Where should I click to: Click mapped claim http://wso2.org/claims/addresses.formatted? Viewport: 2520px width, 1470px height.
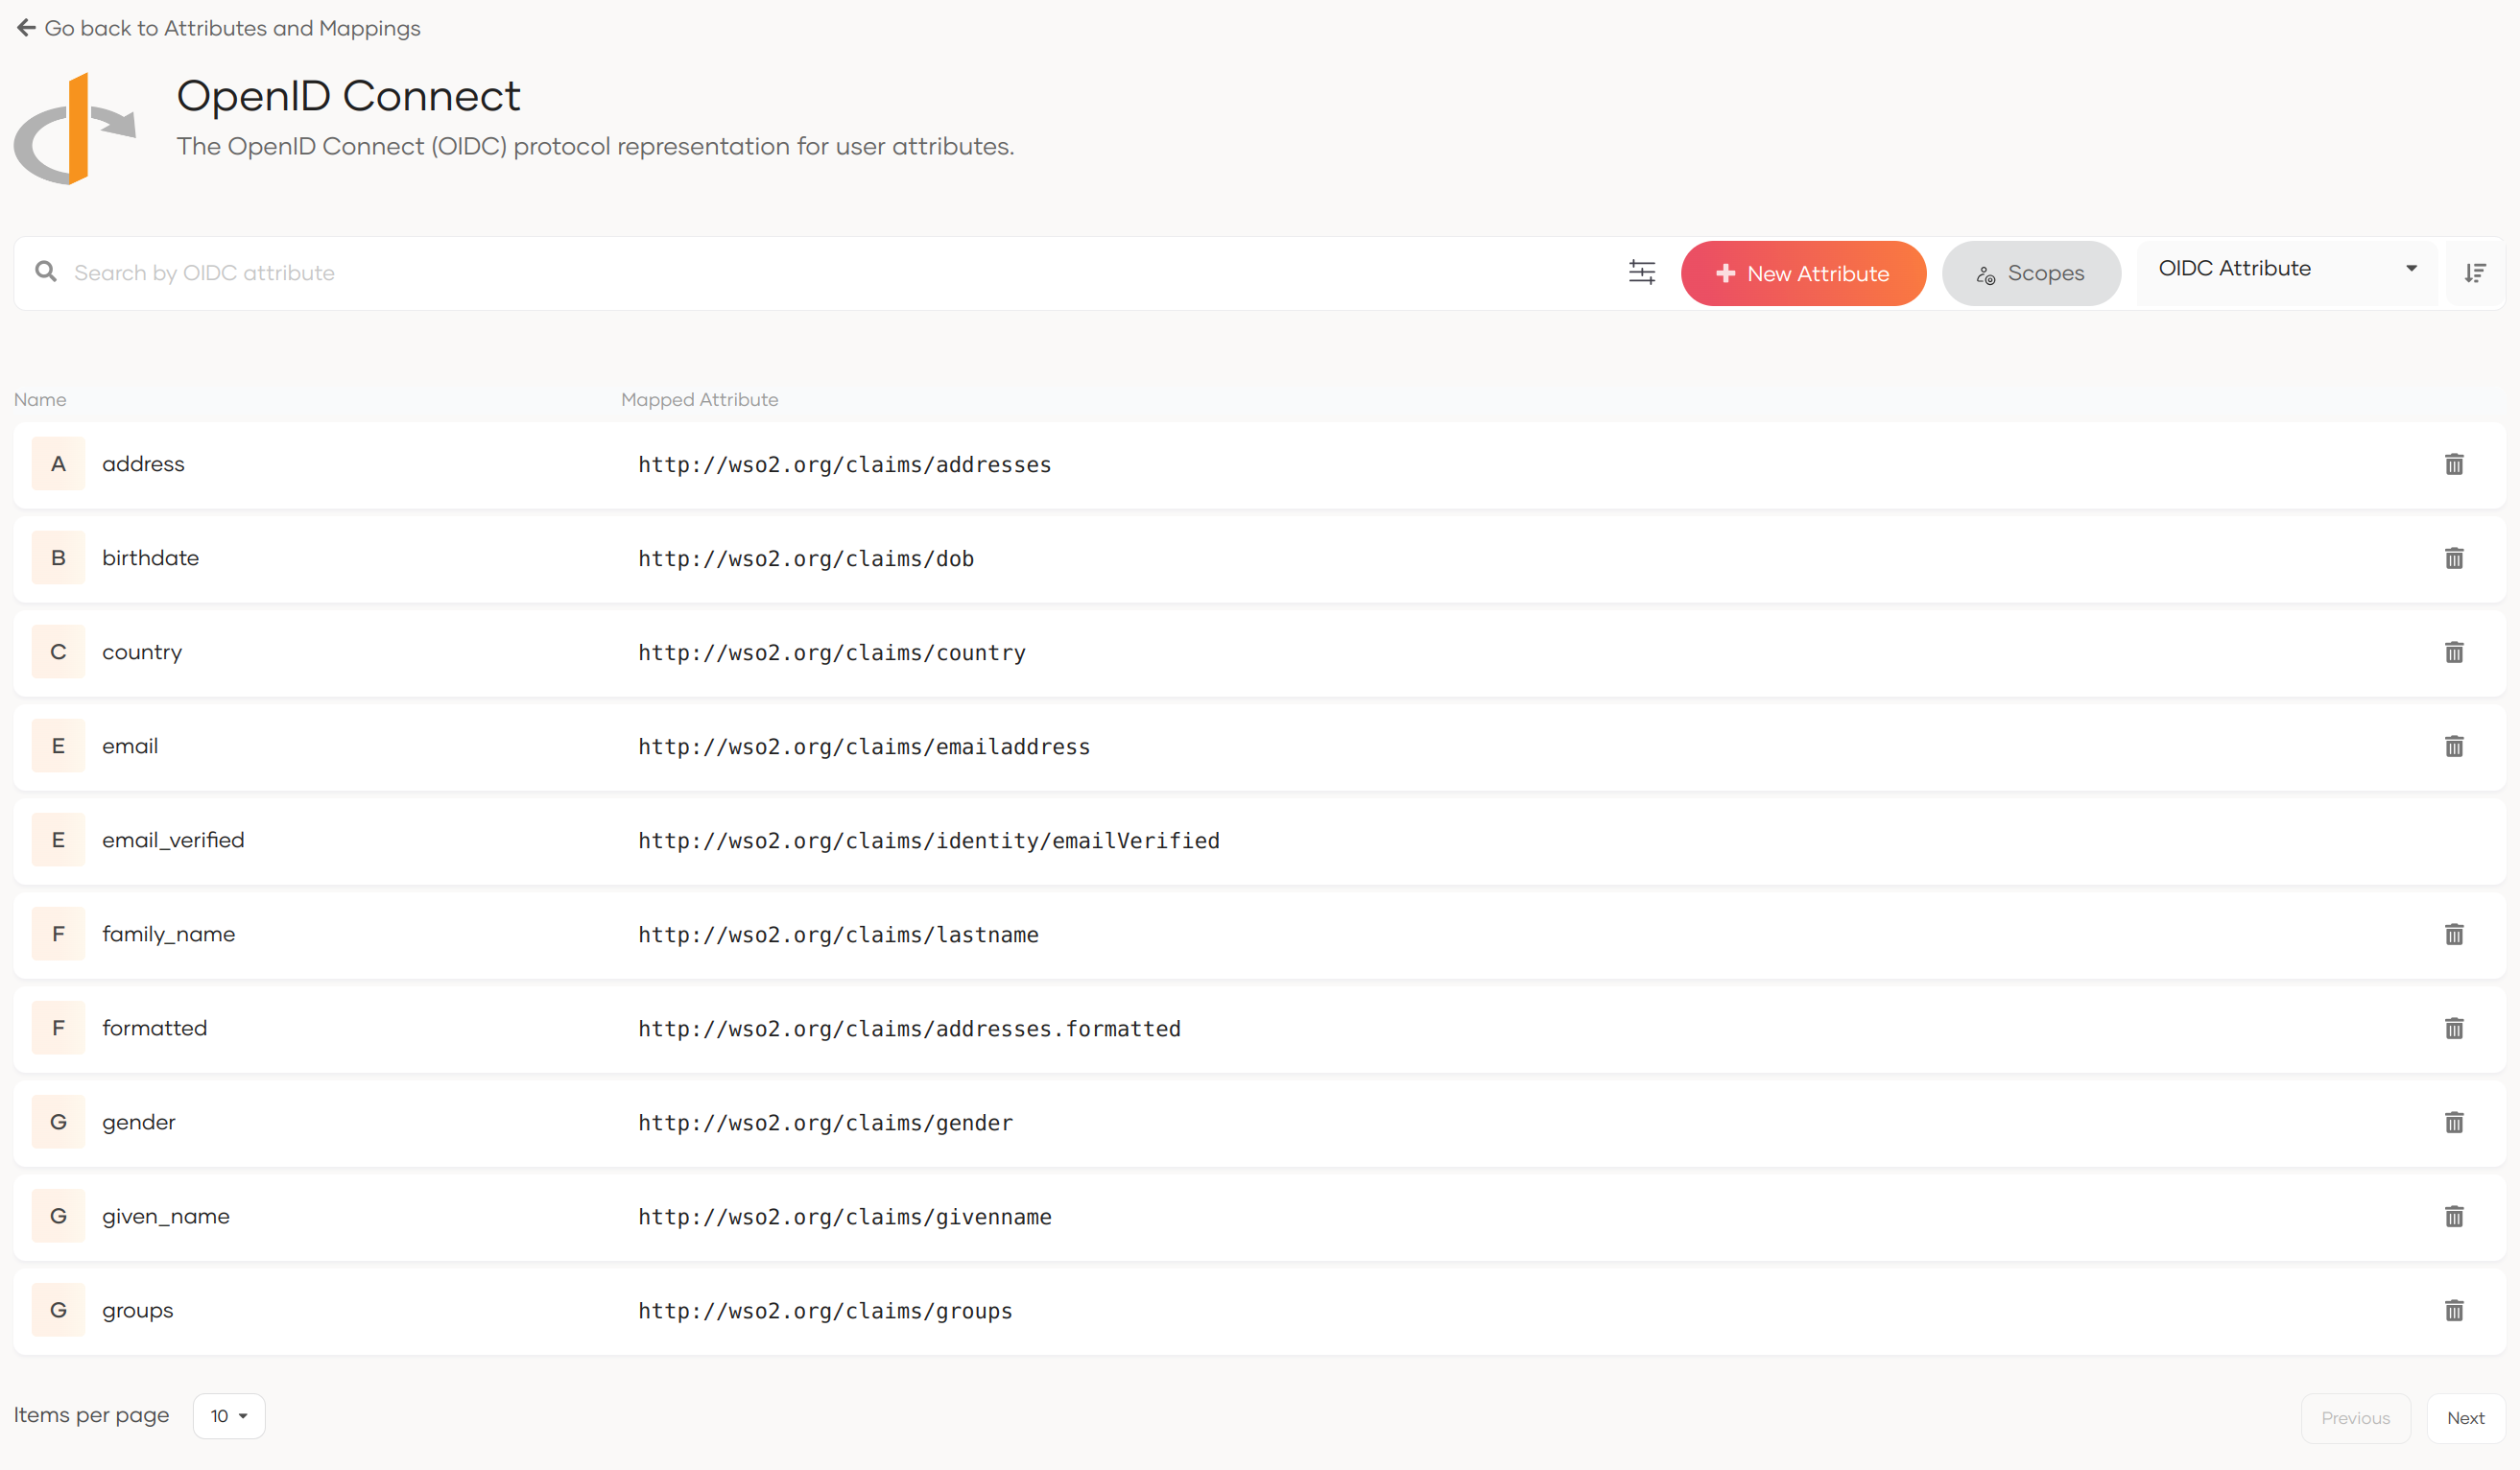[909, 1029]
